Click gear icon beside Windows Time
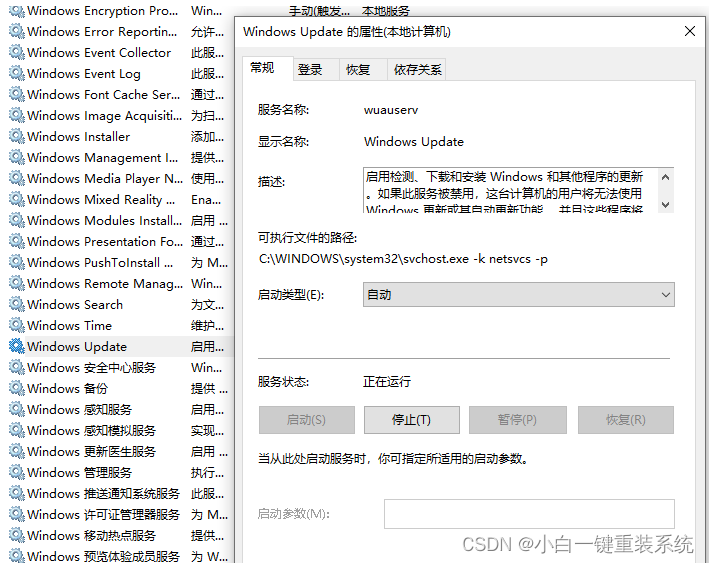709x563 pixels. tap(17, 325)
